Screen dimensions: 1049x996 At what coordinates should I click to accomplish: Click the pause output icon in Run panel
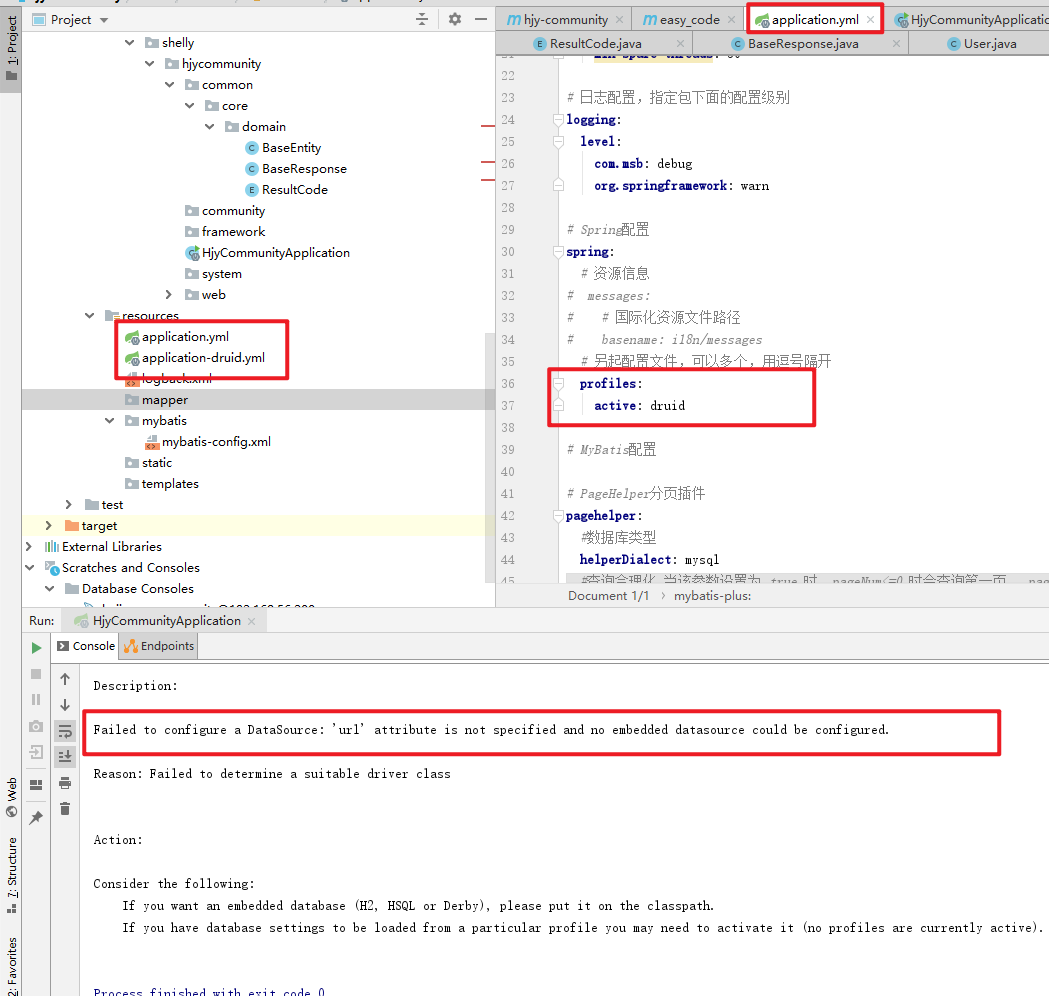36,700
